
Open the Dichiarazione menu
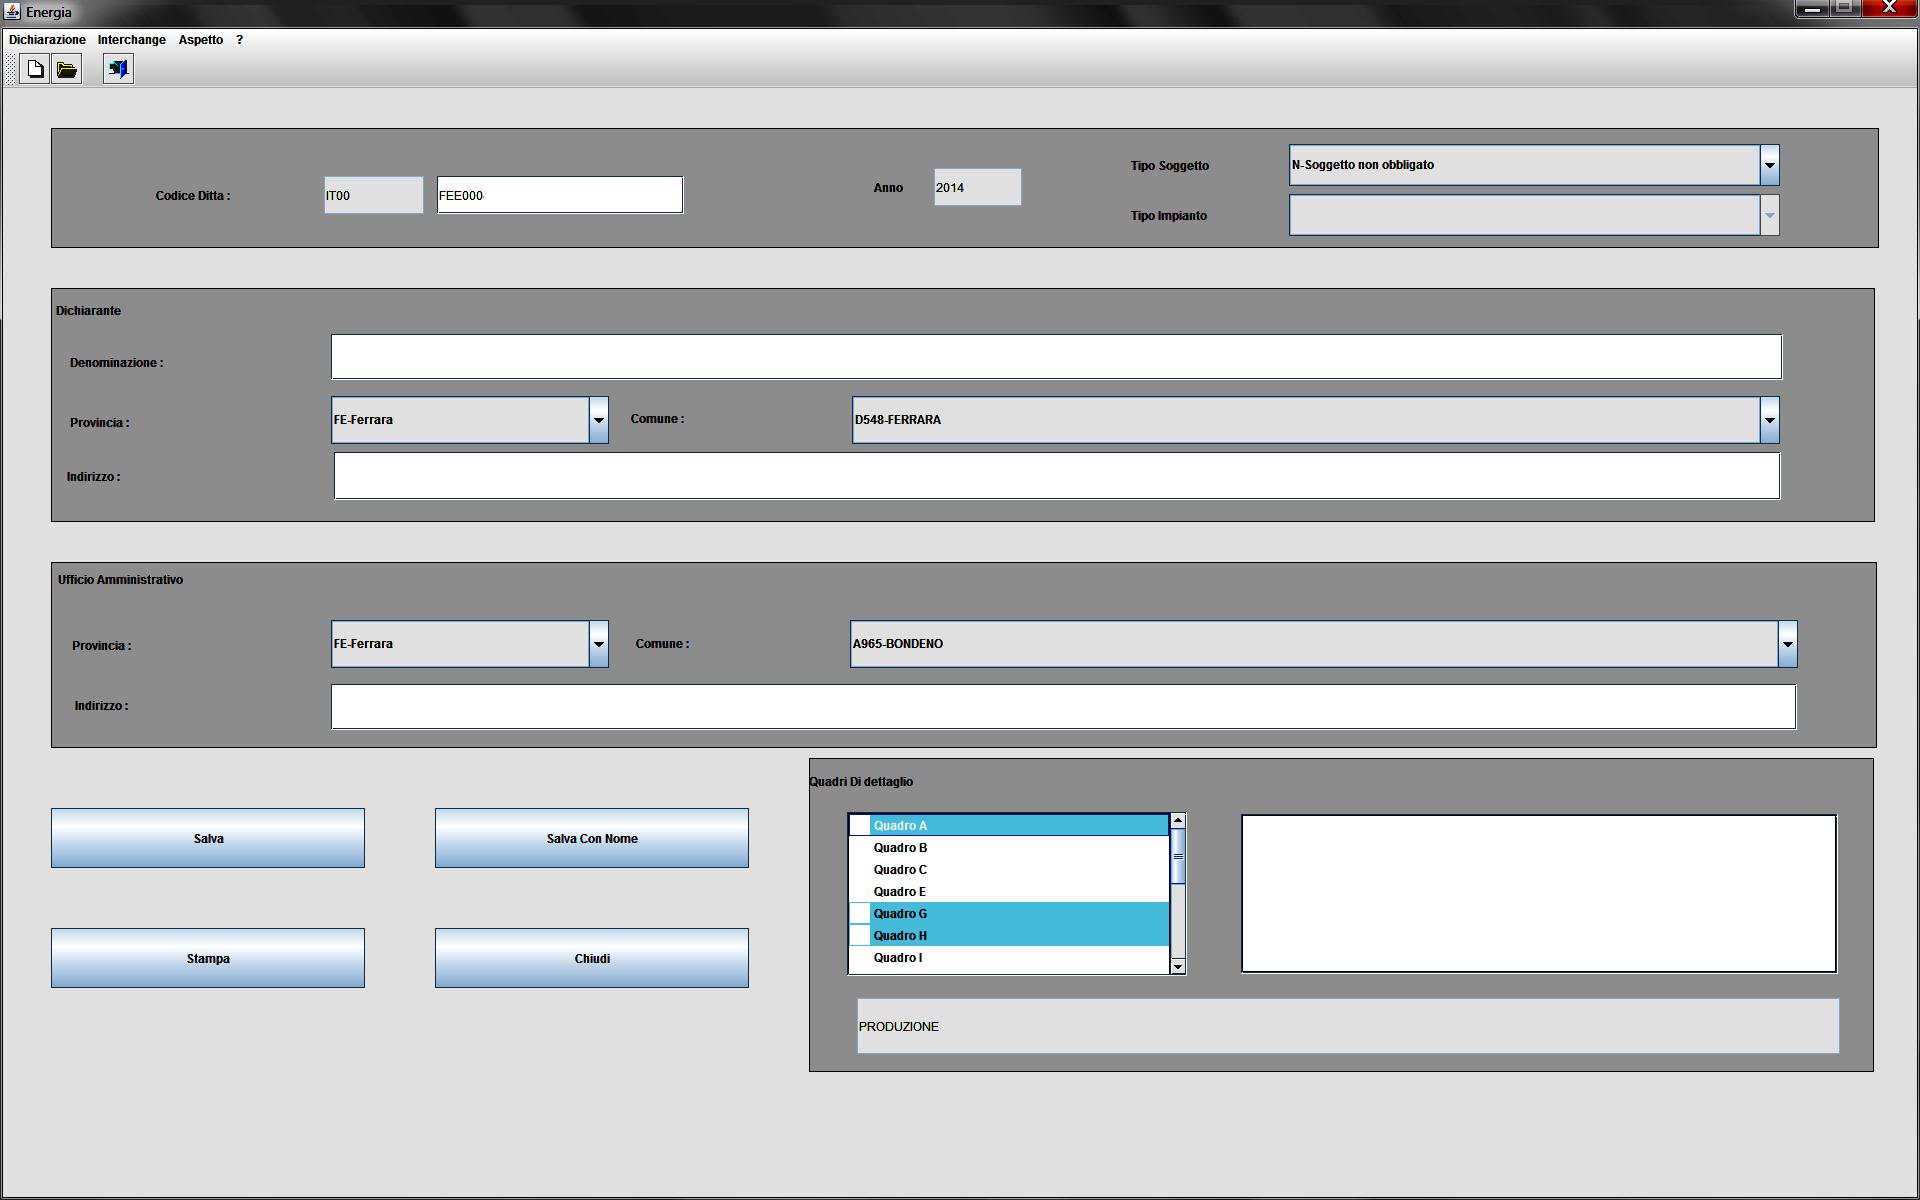tap(47, 40)
